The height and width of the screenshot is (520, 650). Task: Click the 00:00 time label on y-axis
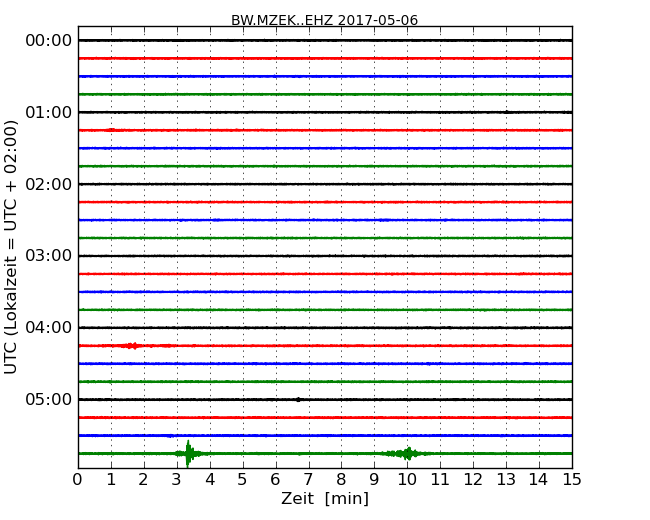(48, 40)
